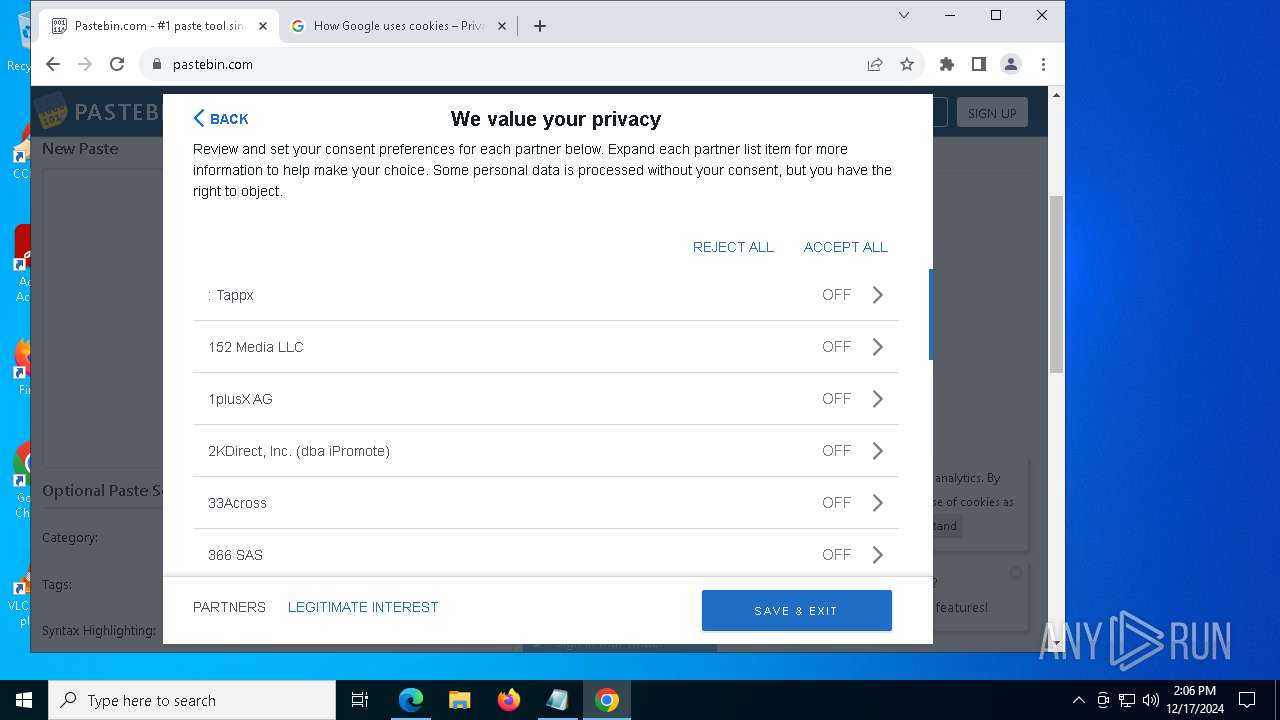1280x720 pixels.
Task: Select the LEGITIMATE INTEREST tab
Action: (x=363, y=607)
